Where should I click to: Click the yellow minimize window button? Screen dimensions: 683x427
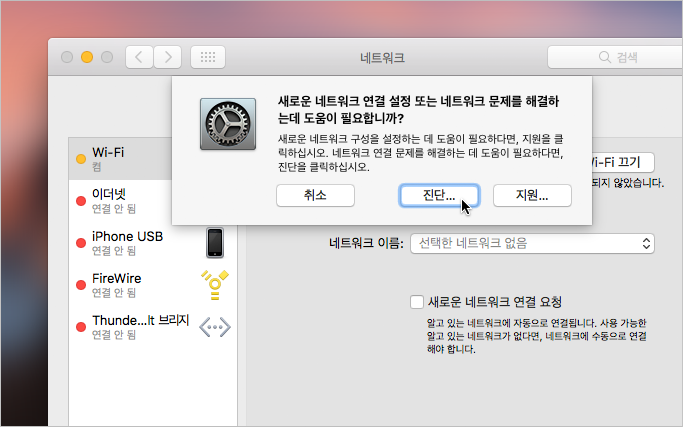click(87, 57)
